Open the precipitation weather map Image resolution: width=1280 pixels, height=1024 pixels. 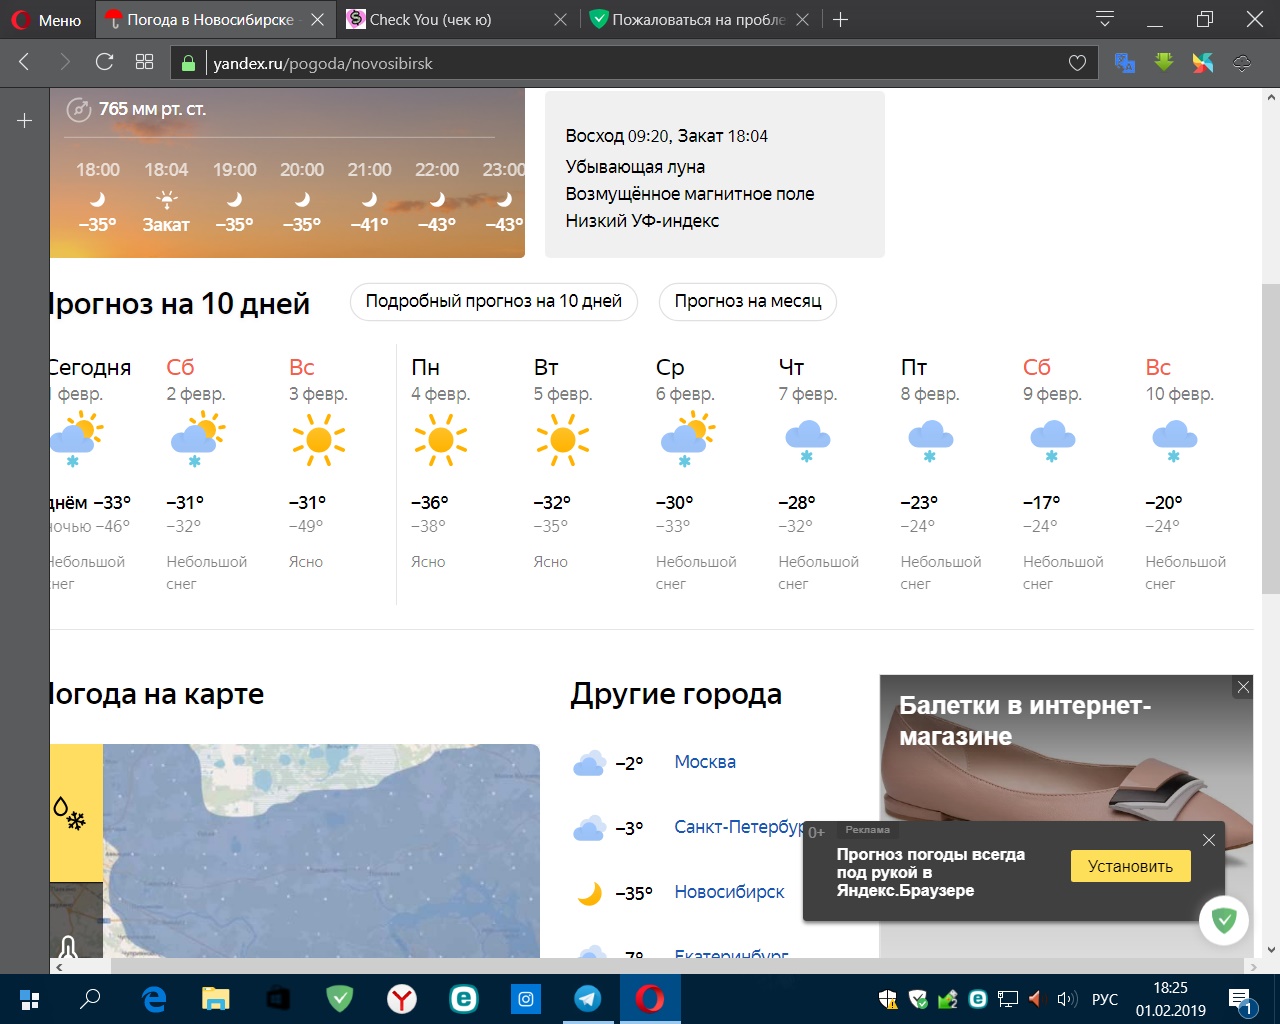[321, 852]
